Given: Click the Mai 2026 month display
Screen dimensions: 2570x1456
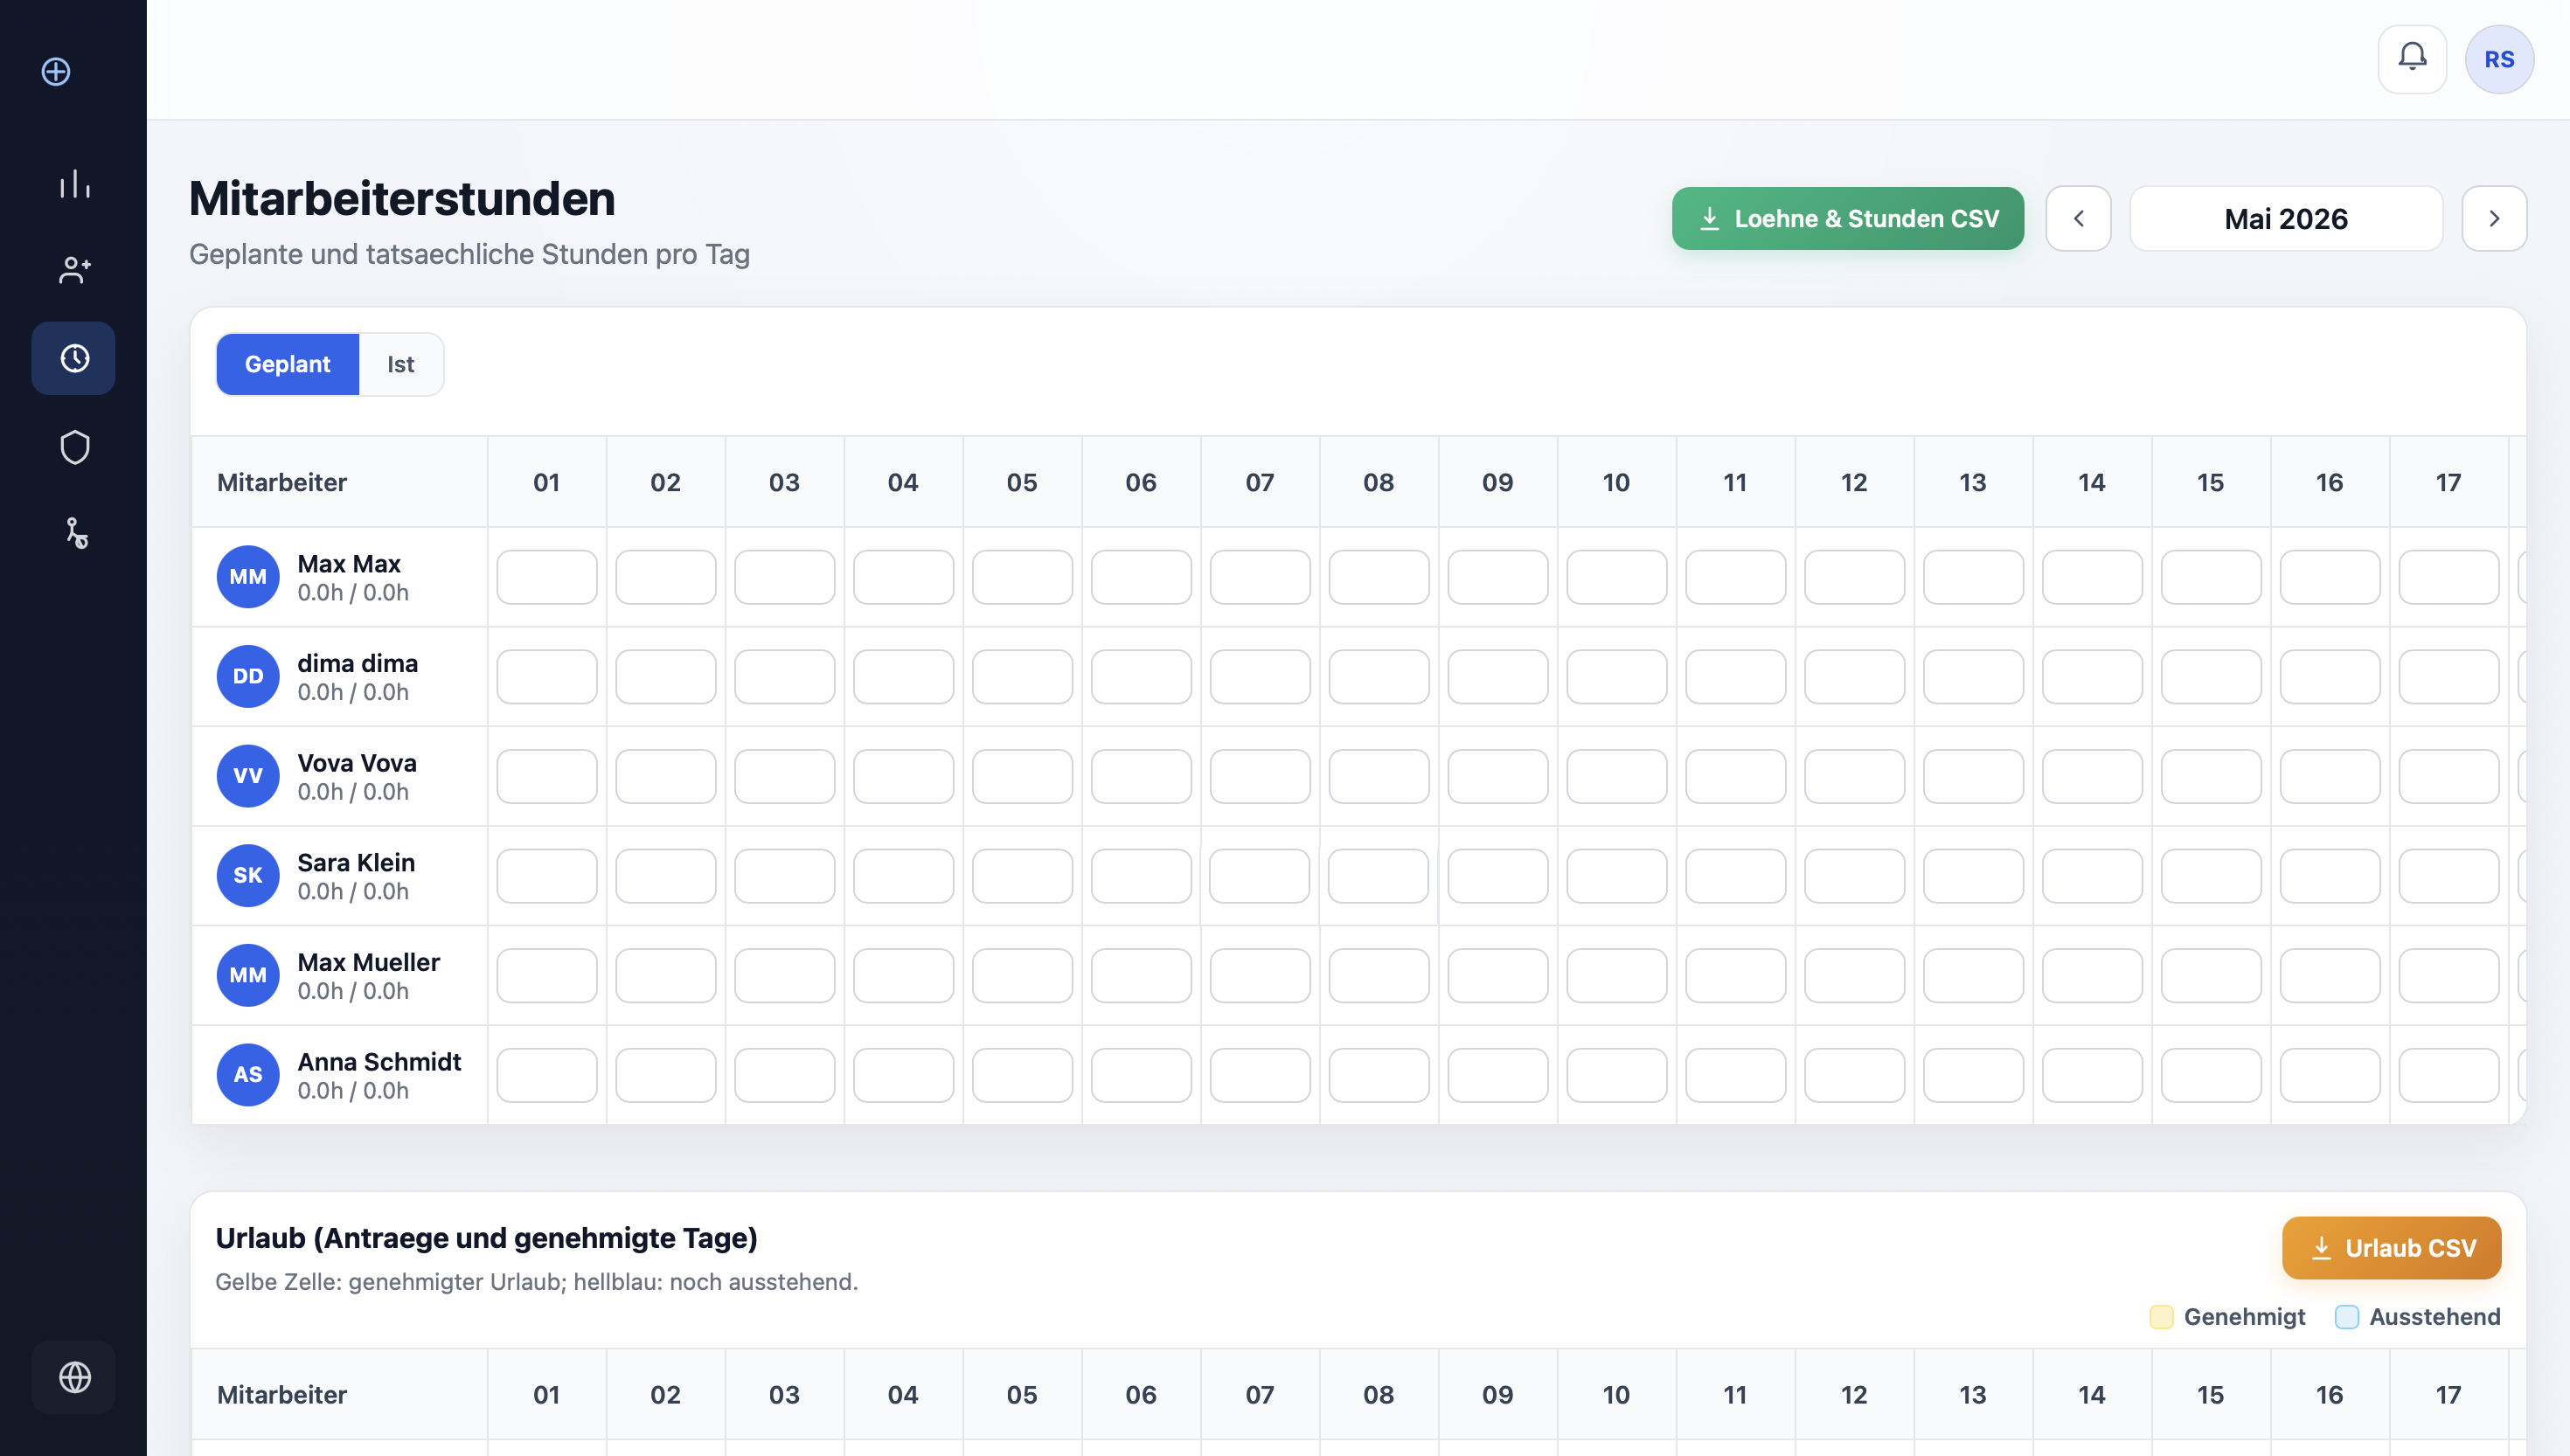Looking at the screenshot, I should click(x=2286, y=218).
